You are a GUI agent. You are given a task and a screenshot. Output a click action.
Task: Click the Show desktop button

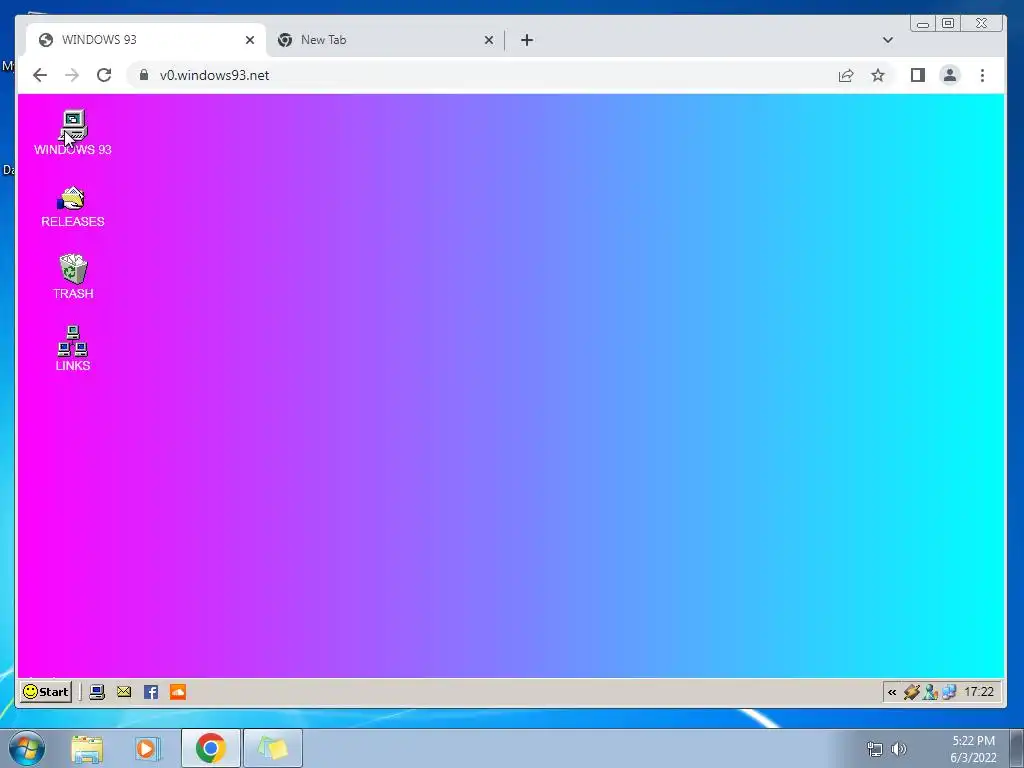tap(1016, 748)
